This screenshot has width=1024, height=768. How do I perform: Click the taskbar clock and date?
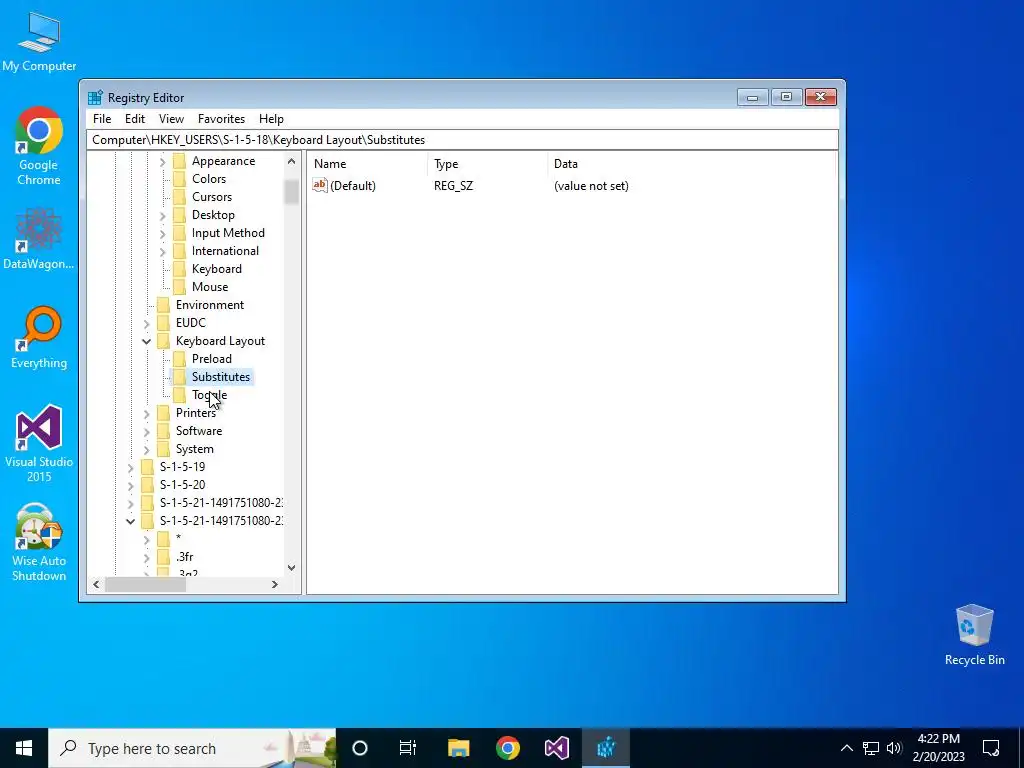click(x=938, y=748)
